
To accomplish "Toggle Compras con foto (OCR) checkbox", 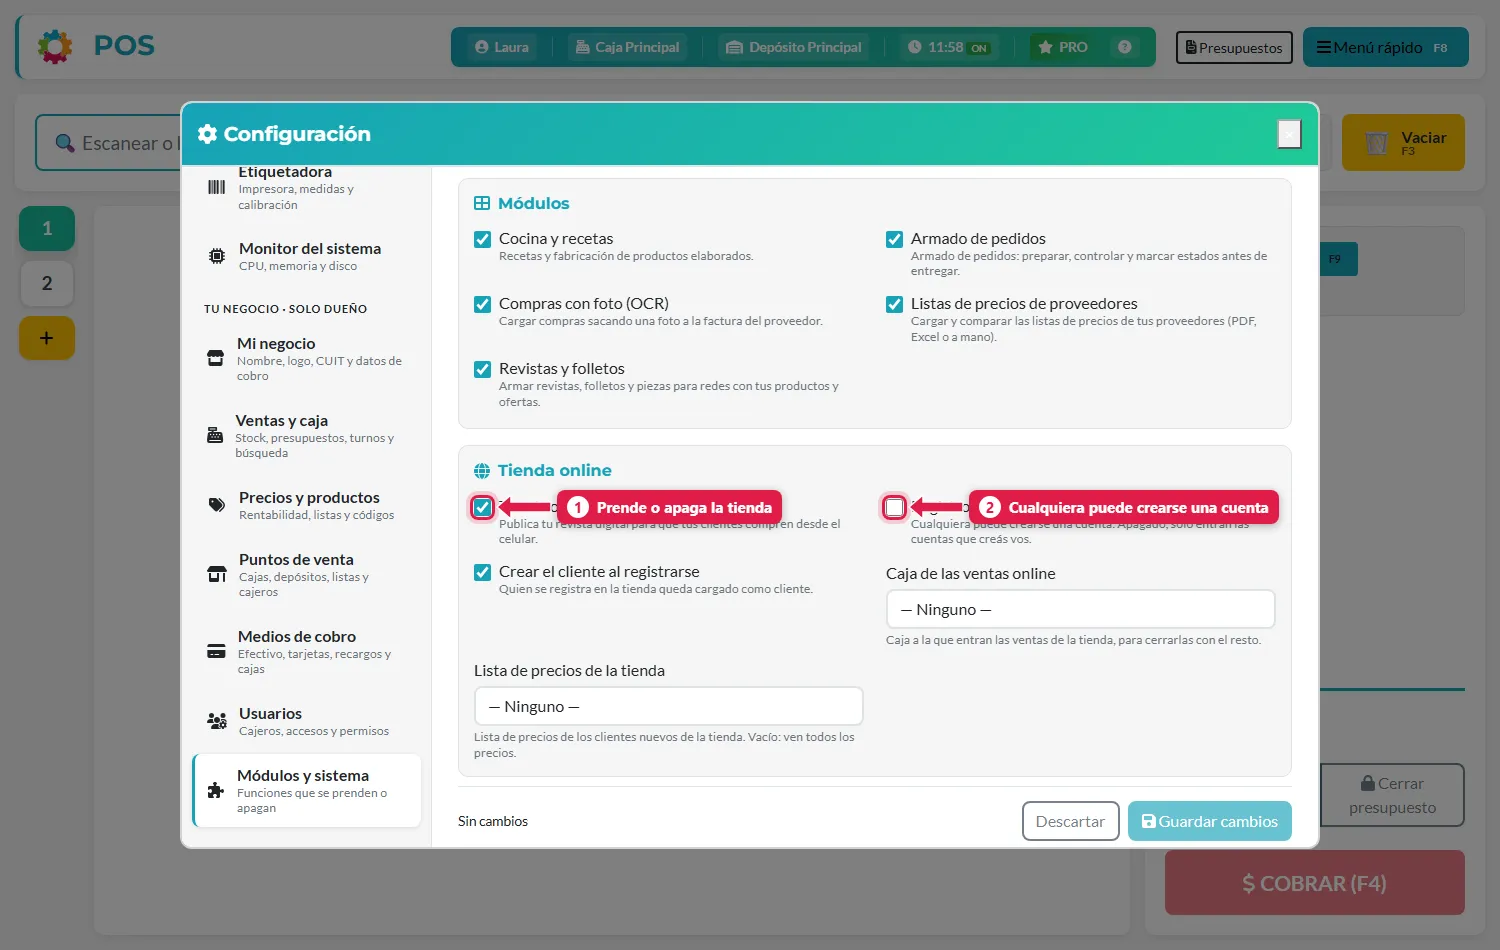I will (483, 304).
